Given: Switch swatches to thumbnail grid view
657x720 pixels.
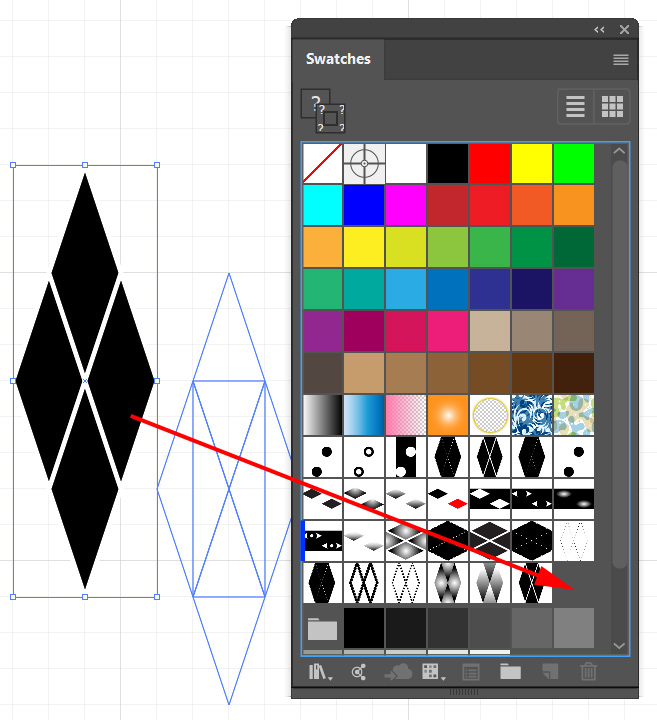Looking at the screenshot, I should pyautogui.click(x=612, y=106).
